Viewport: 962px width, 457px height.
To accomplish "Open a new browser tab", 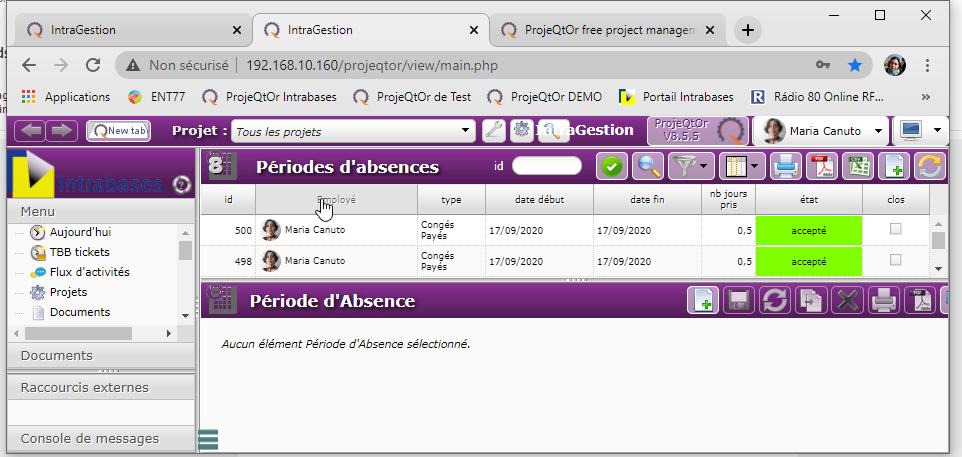I will (x=747, y=30).
